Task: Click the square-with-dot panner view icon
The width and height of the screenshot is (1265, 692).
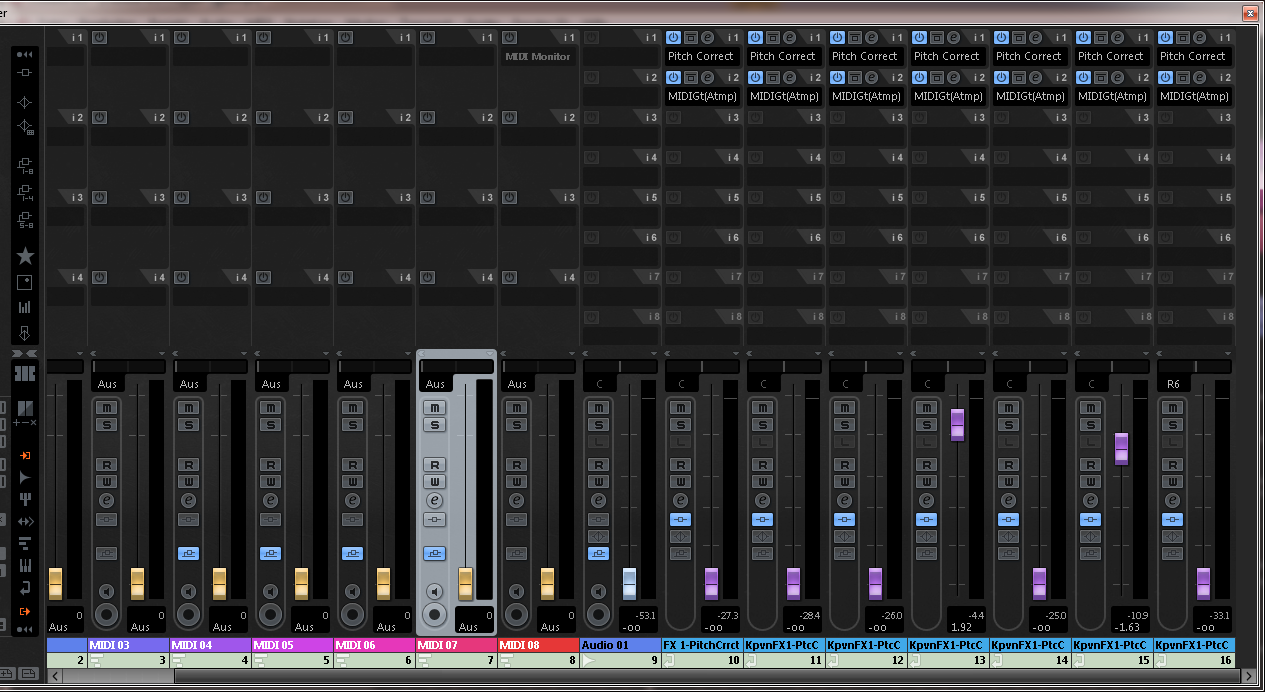Action: click(25, 282)
